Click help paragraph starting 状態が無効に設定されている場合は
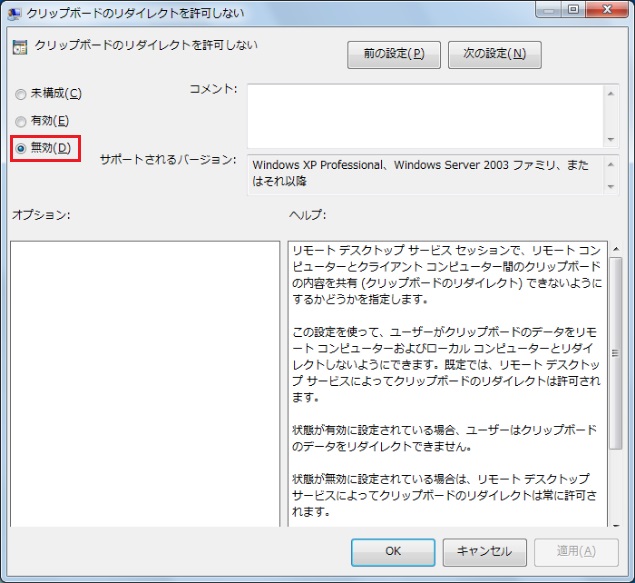This screenshot has width=635, height=583. coord(444,495)
